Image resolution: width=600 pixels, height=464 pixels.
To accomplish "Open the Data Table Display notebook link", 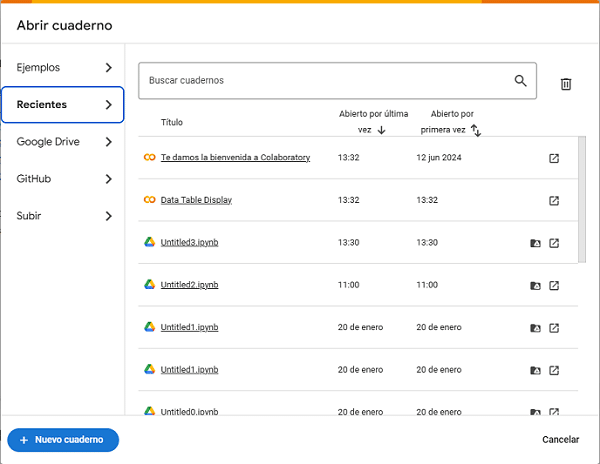I will click(x=196, y=200).
